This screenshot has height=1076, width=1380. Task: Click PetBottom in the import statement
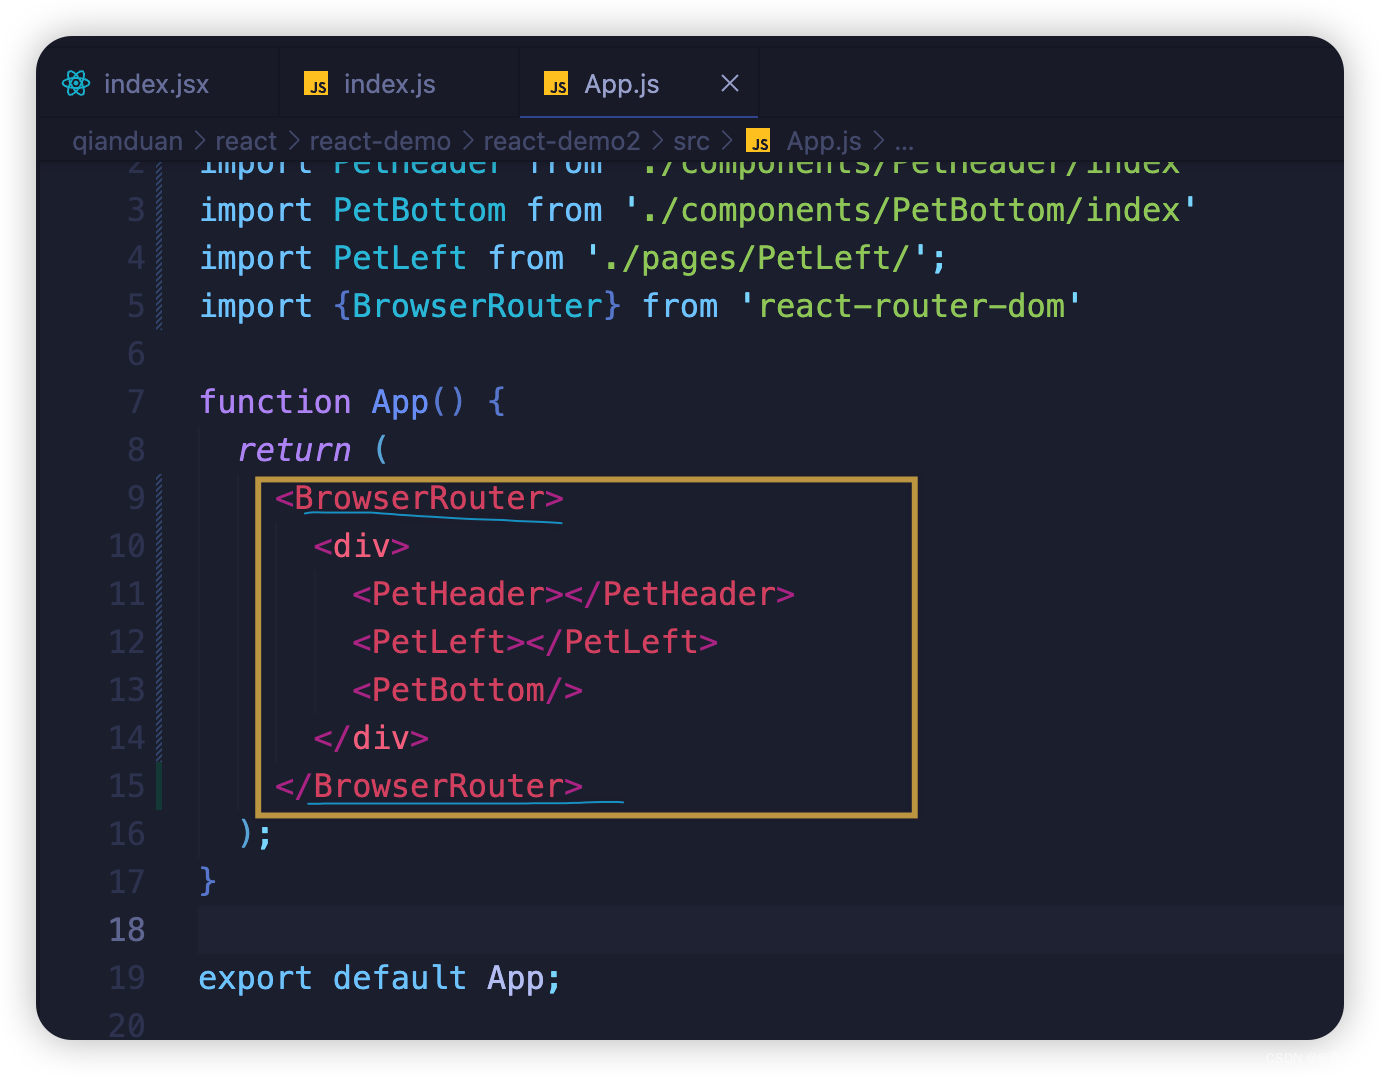tap(419, 210)
